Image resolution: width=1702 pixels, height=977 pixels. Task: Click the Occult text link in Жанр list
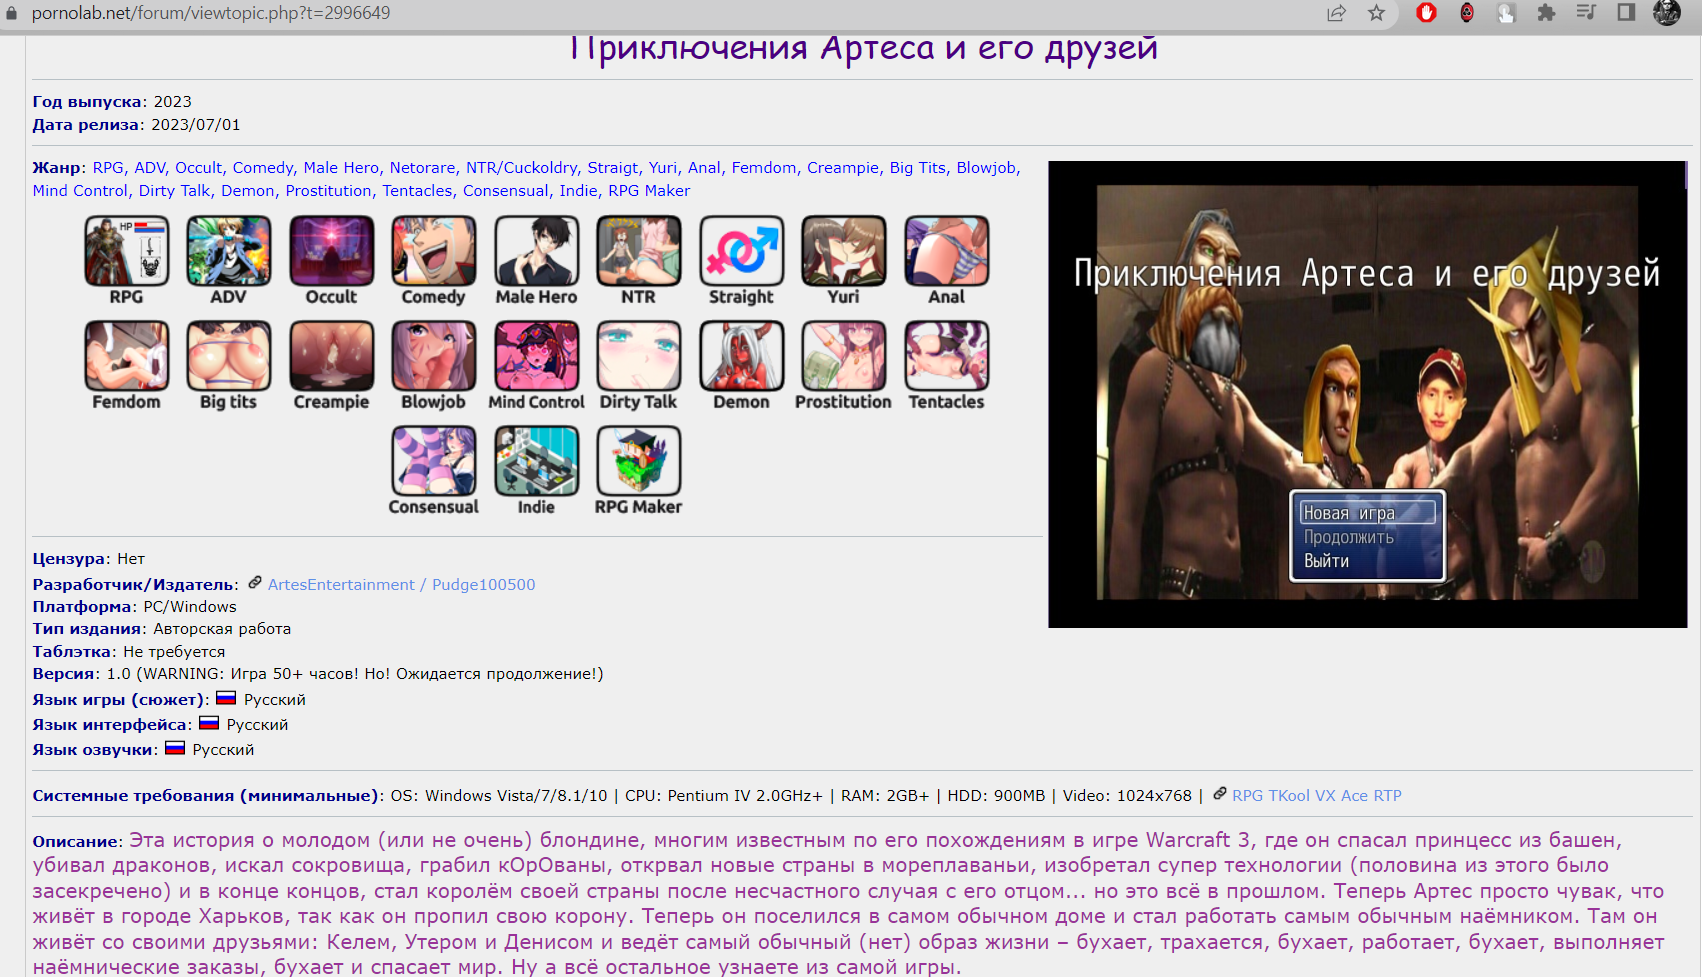[198, 168]
